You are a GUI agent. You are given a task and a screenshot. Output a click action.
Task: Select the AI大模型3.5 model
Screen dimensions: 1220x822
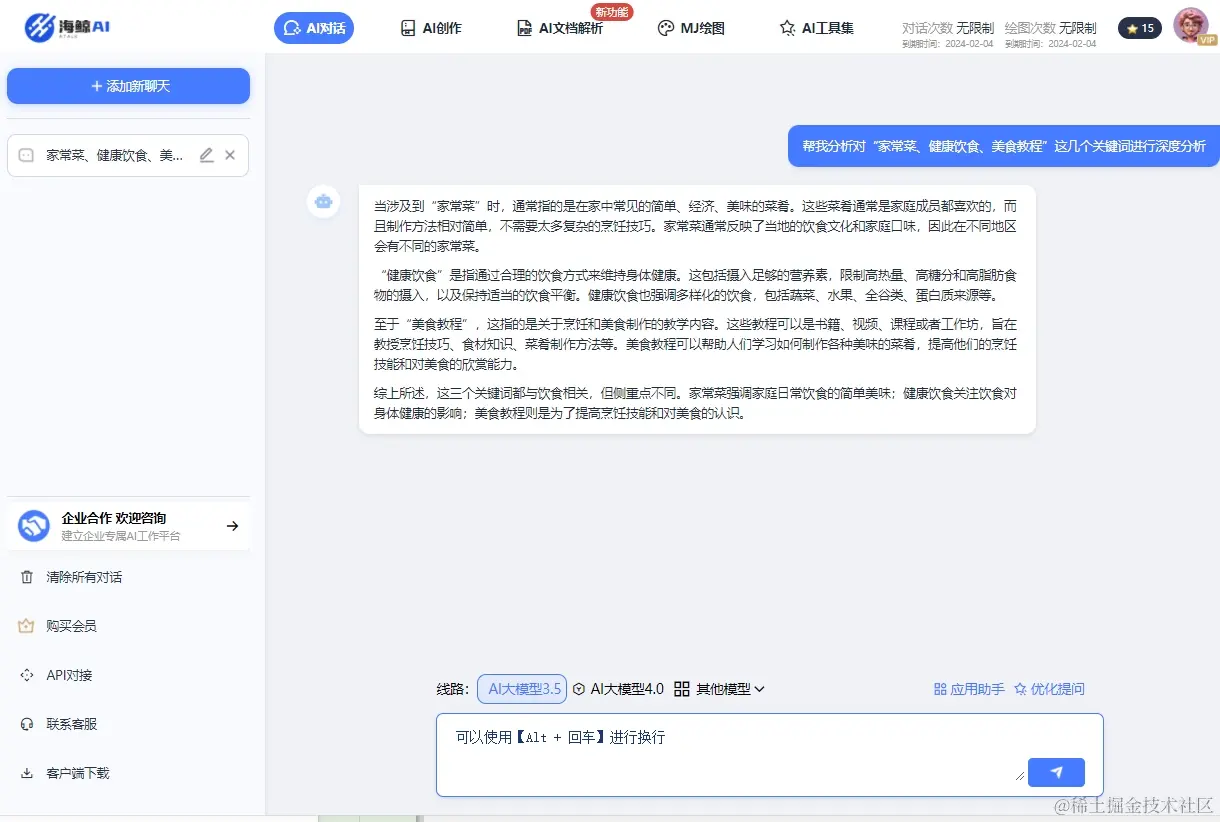pos(521,688)
